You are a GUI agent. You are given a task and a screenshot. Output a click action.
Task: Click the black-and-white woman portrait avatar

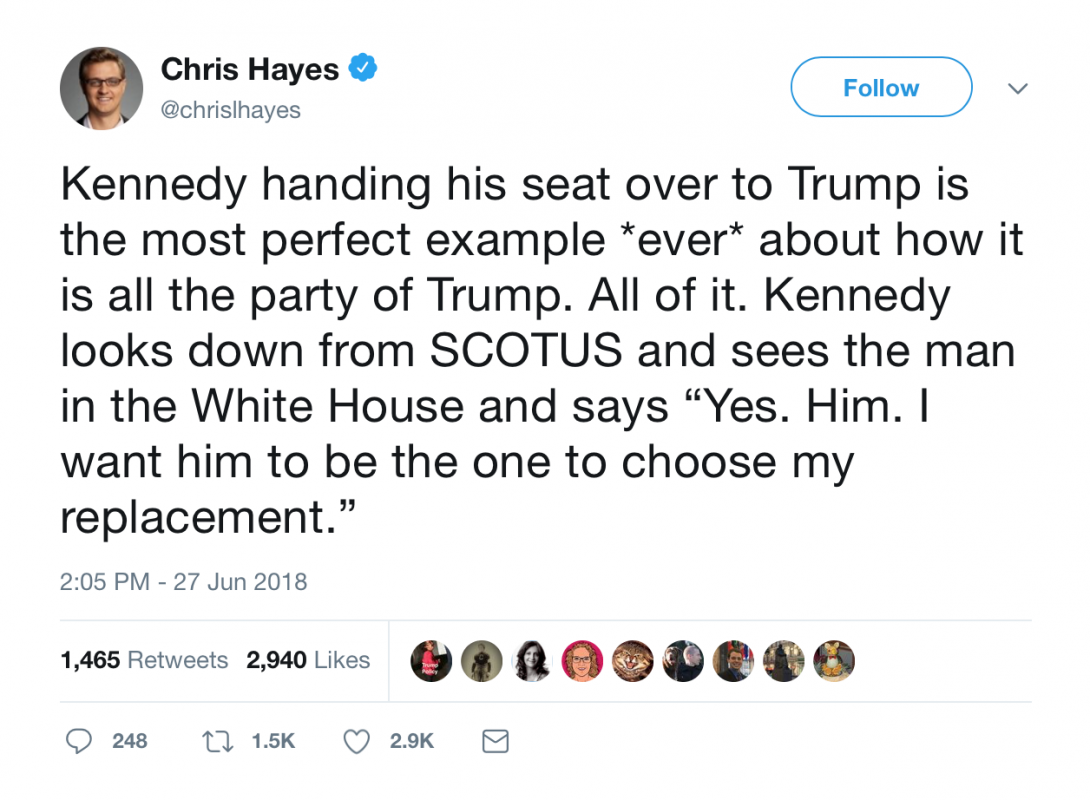532,660
